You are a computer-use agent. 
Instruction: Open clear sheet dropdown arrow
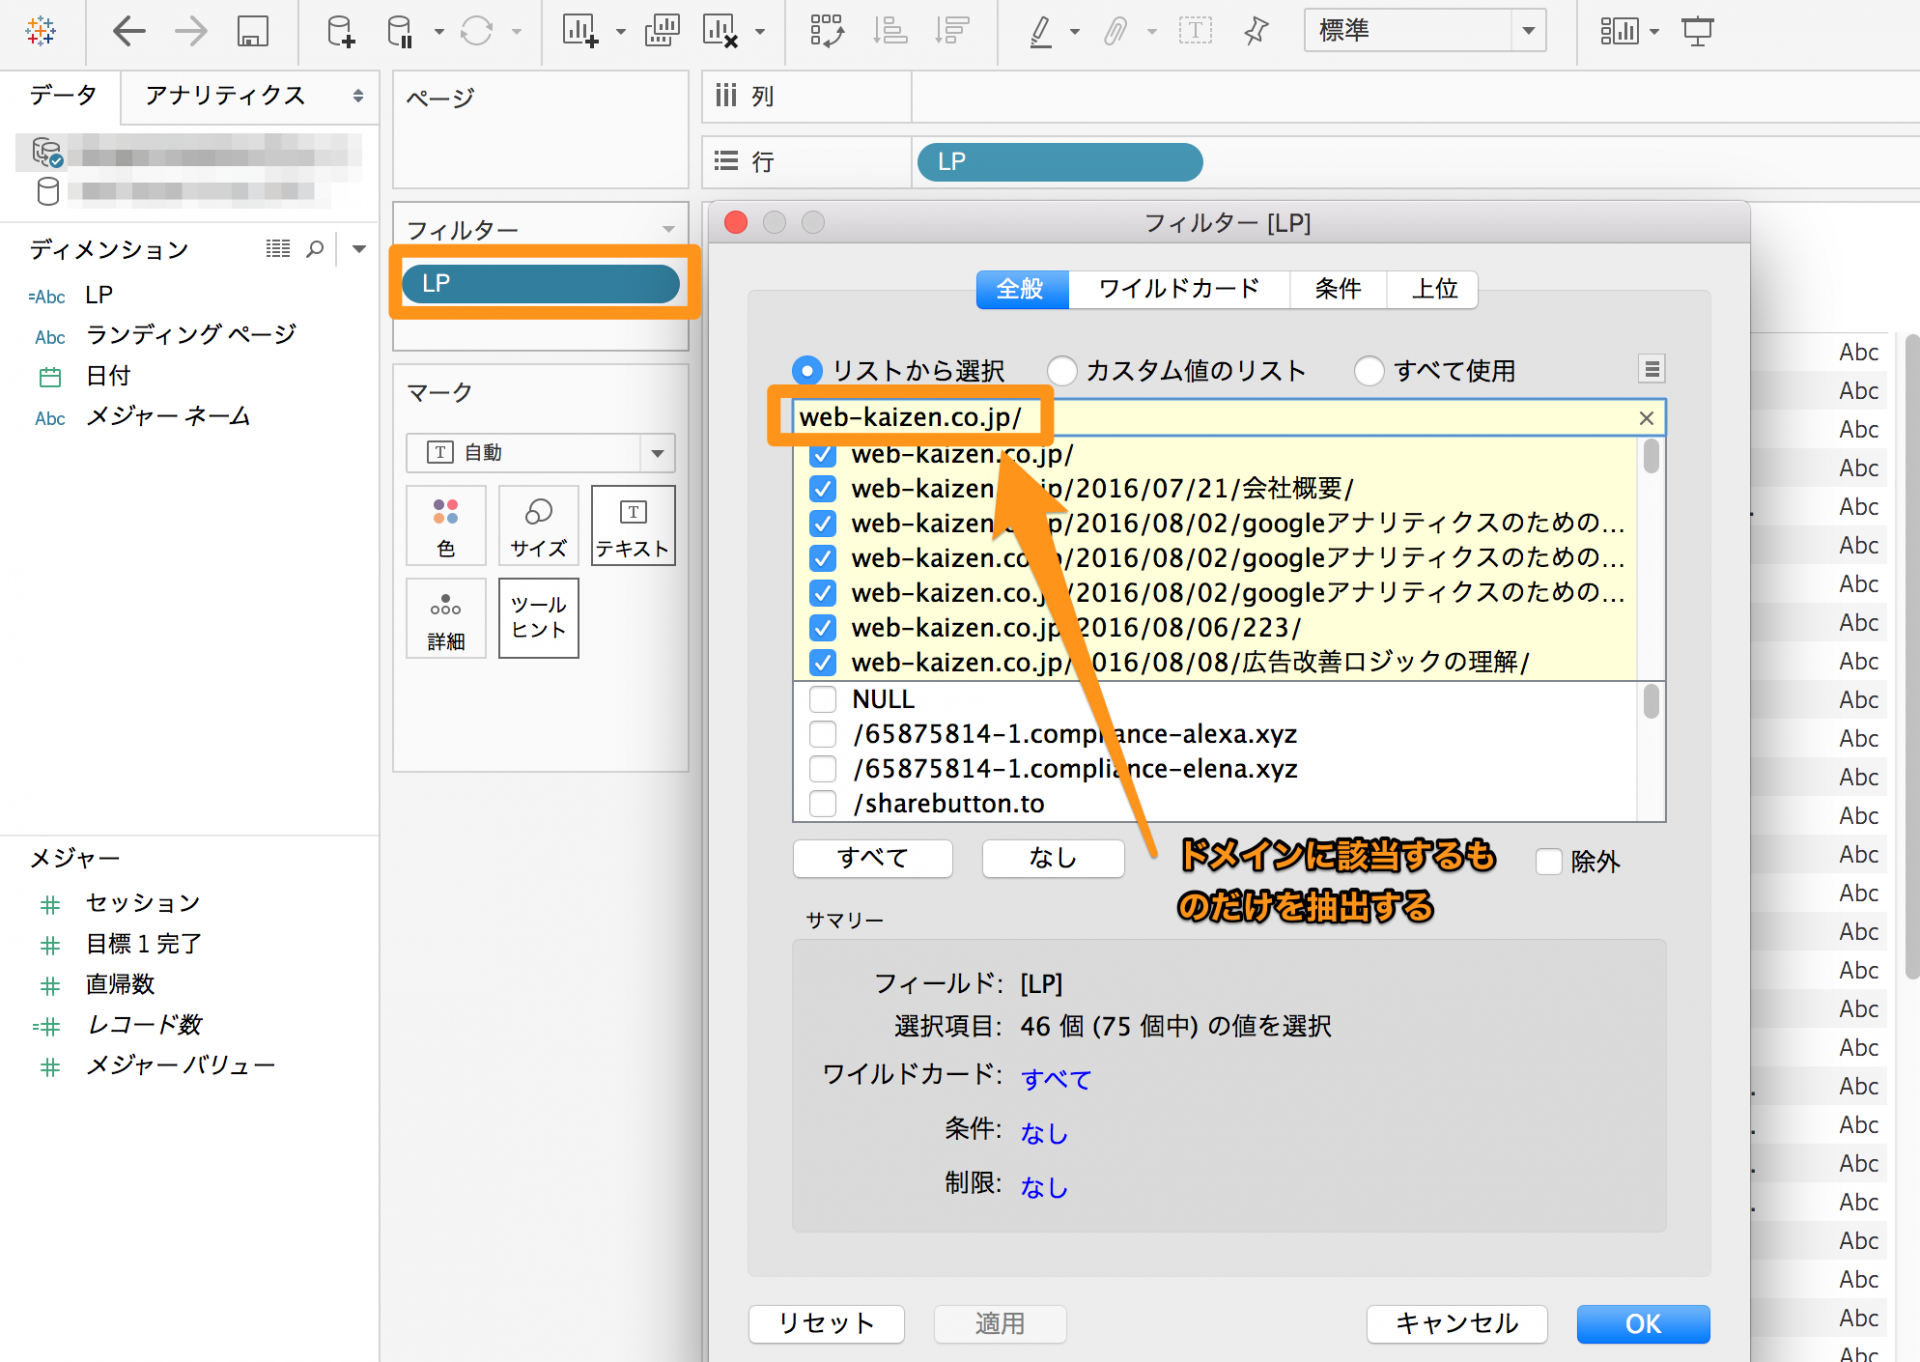[x=760, y=32]
